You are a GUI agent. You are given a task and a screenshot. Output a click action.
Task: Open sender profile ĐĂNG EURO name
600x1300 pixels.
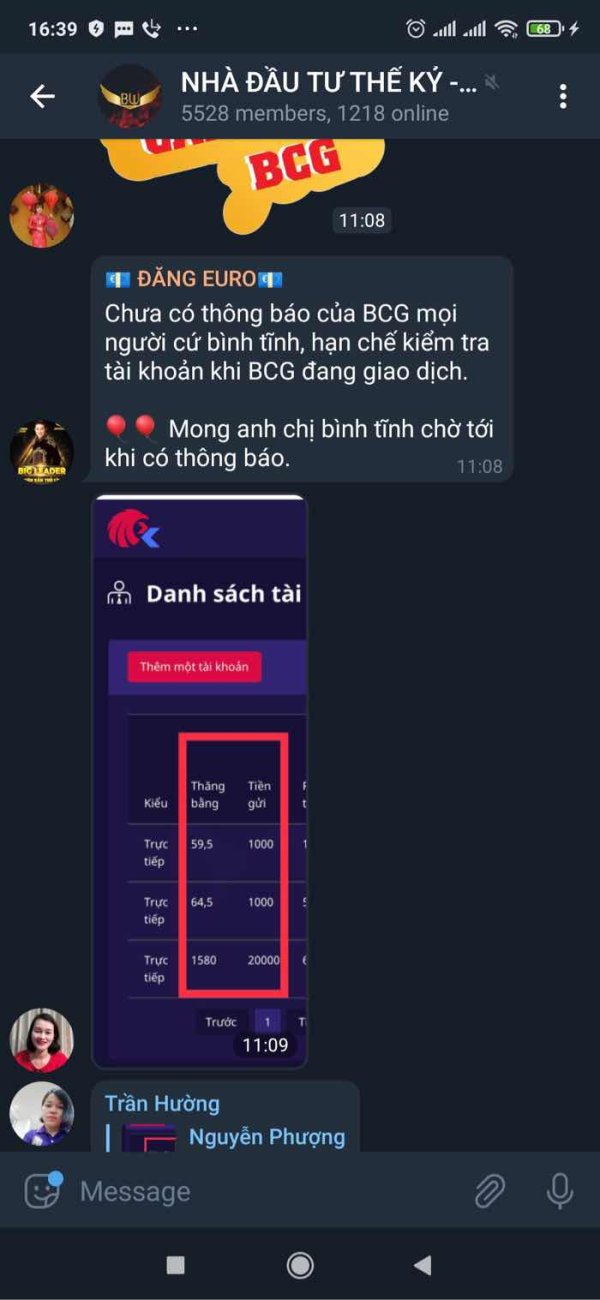pos(194,280)
